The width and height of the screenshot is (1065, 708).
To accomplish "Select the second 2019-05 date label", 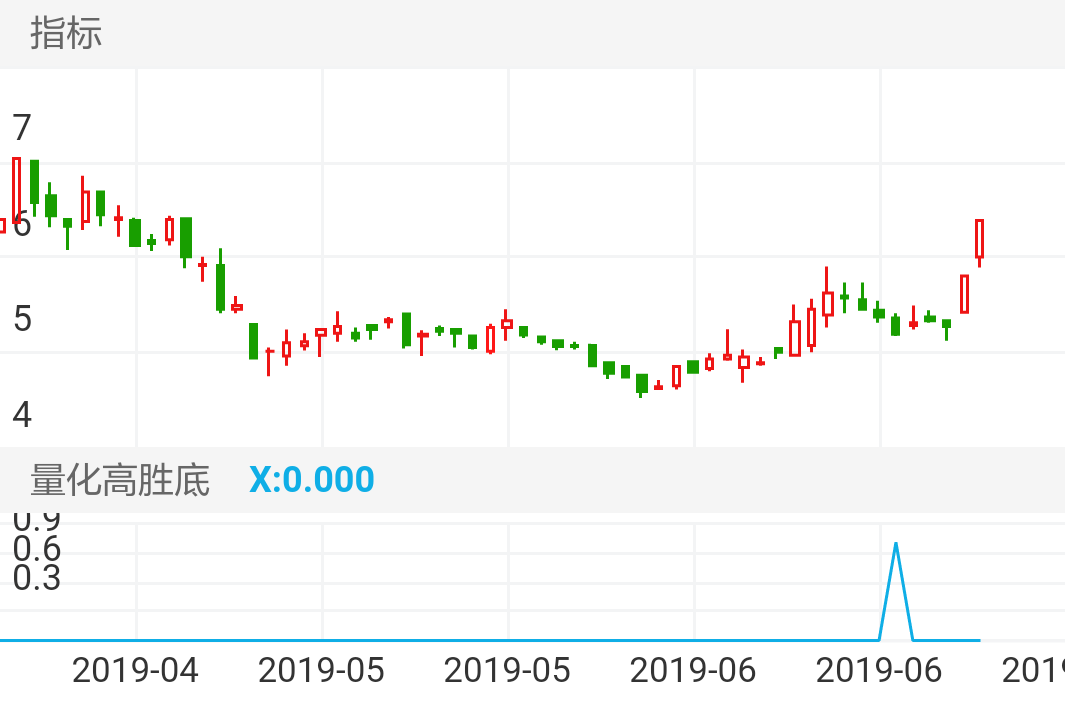I will click(x=507, y=670).
